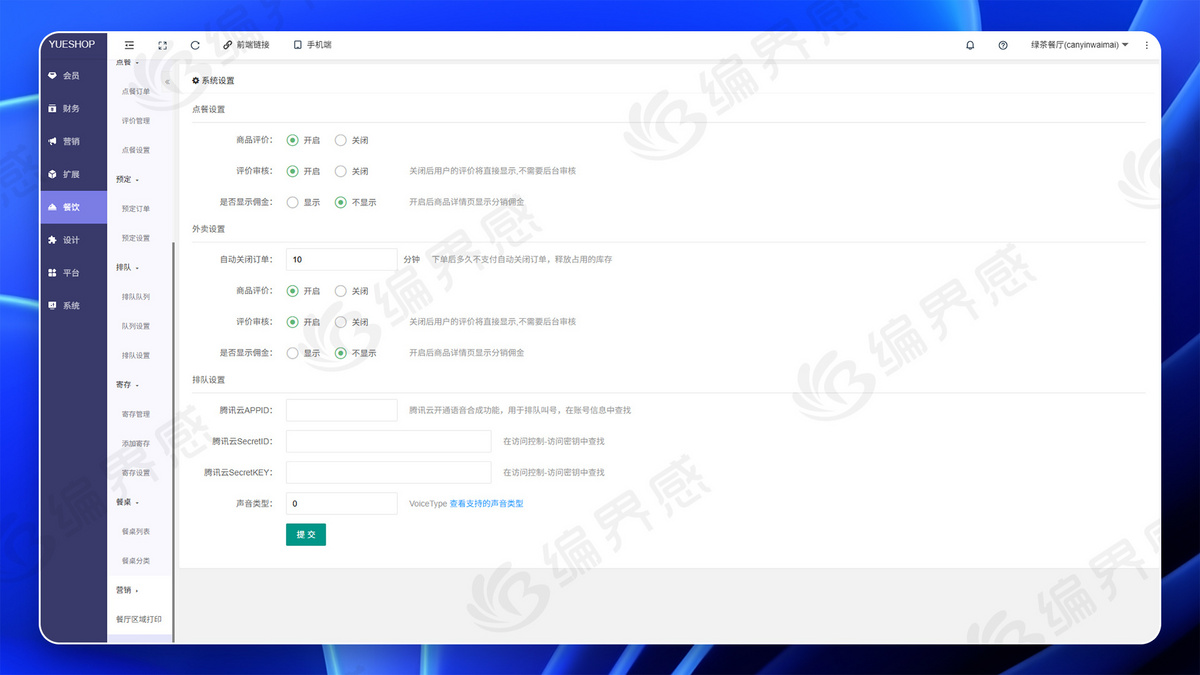Open the 设计 puzzle section in the sidebar
The height and width of the screenshot is (675, 1200).
[x=73, y=240]
